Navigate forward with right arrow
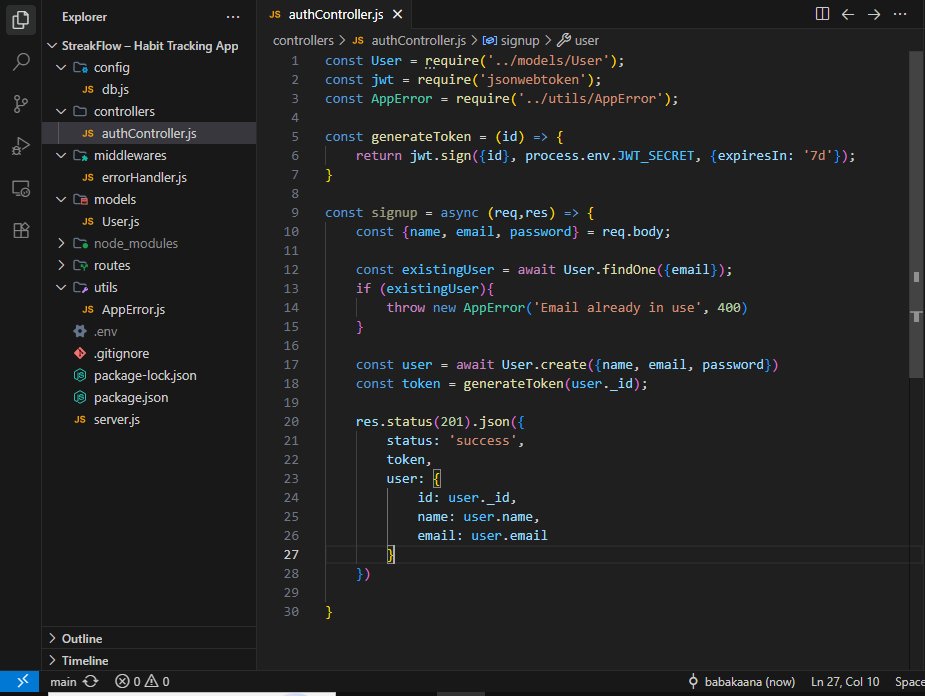 coord(874,14)
